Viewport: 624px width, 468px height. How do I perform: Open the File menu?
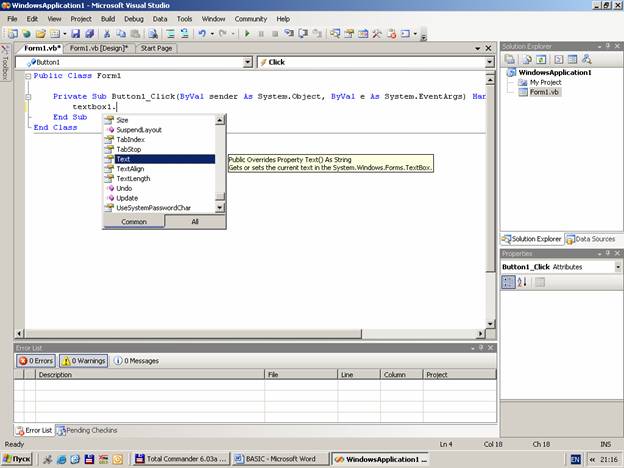pos(12,19)
